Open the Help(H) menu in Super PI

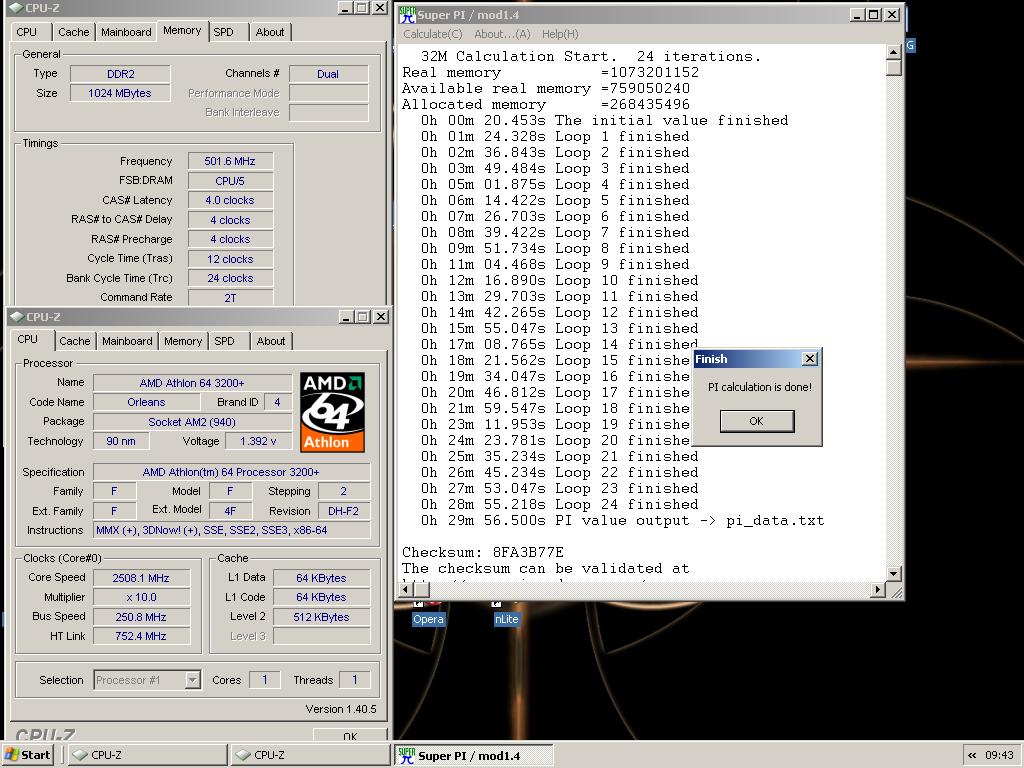[560, 34]
